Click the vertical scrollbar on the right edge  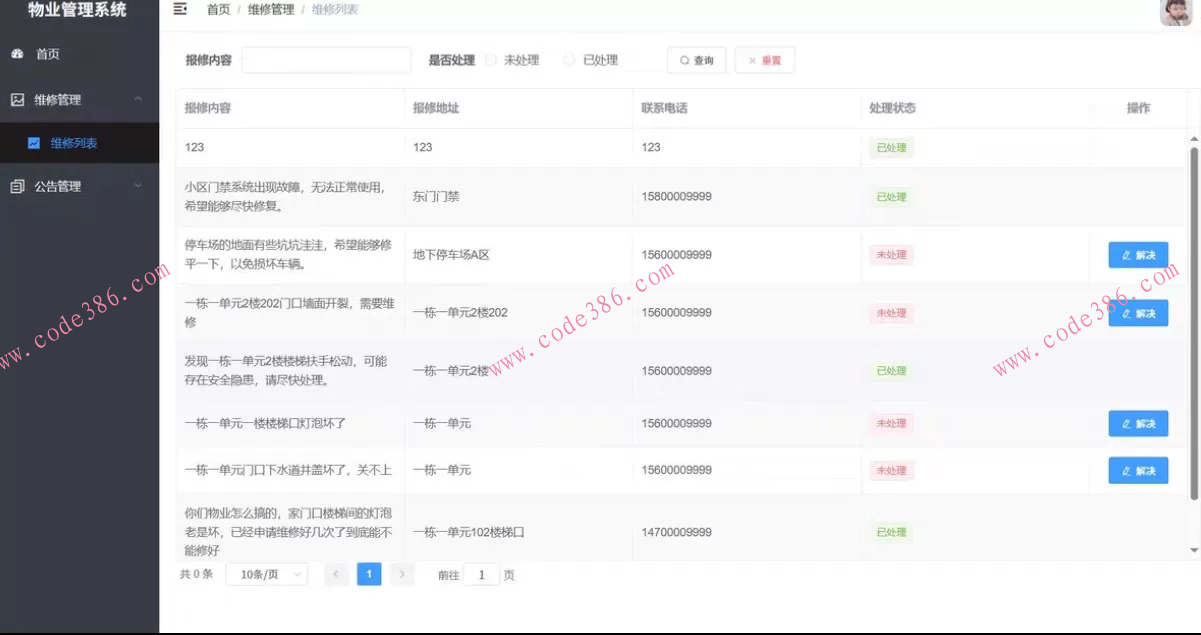point(1194,300)
